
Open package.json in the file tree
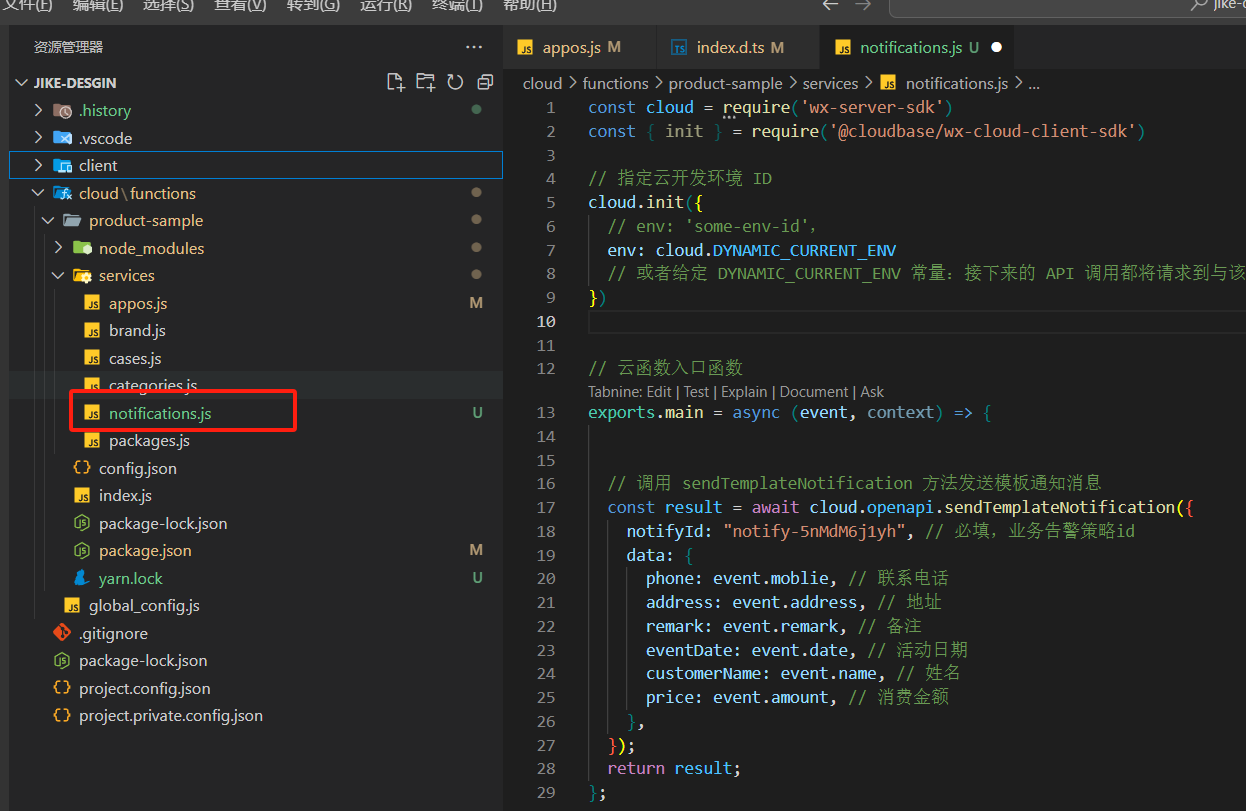click(145, 550)
